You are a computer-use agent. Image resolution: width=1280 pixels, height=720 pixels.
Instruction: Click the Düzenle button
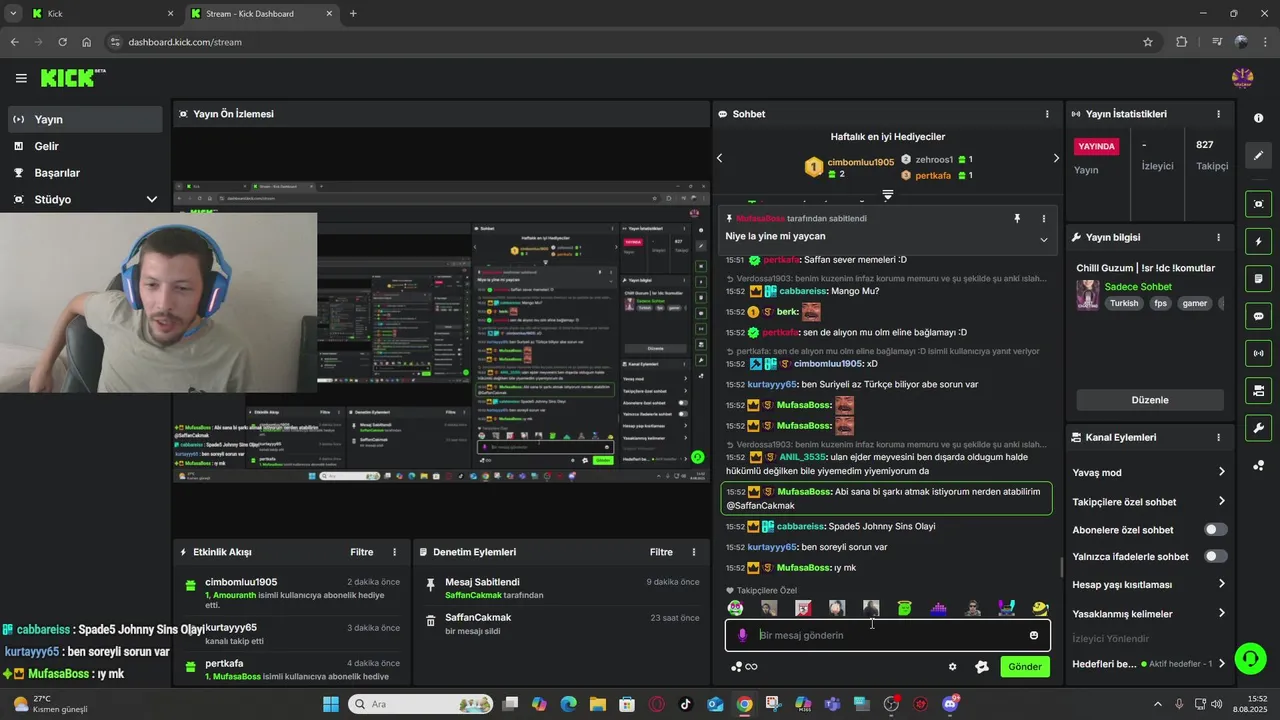(x=1150, y=400)
